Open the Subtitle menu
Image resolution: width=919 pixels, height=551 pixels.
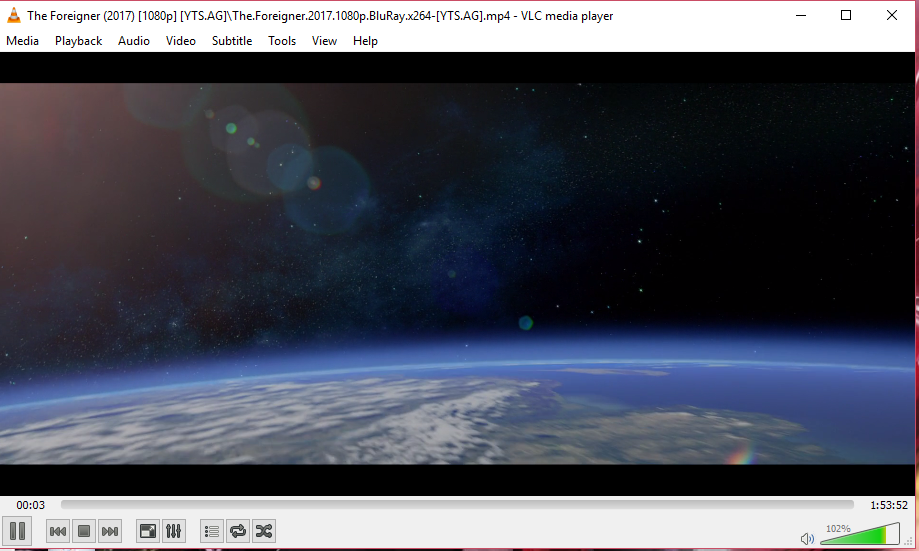(x=232, y=41)
